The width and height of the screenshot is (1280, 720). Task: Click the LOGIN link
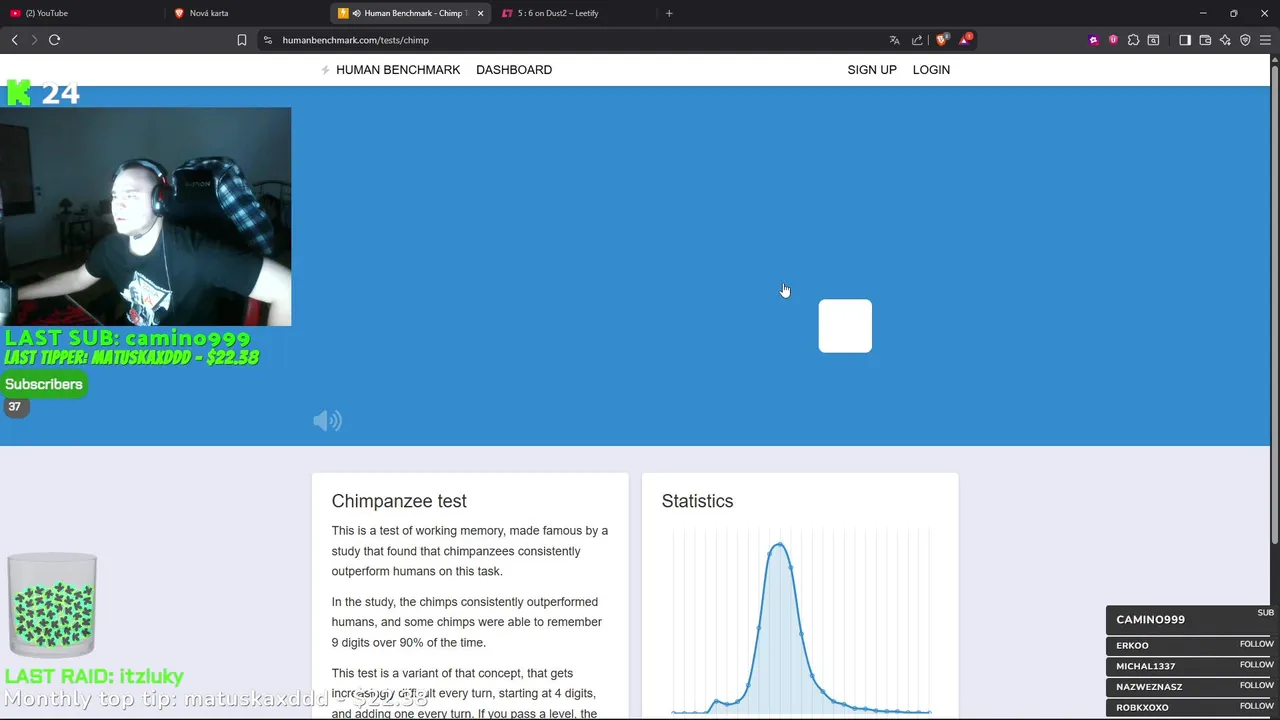coord(931,70)
